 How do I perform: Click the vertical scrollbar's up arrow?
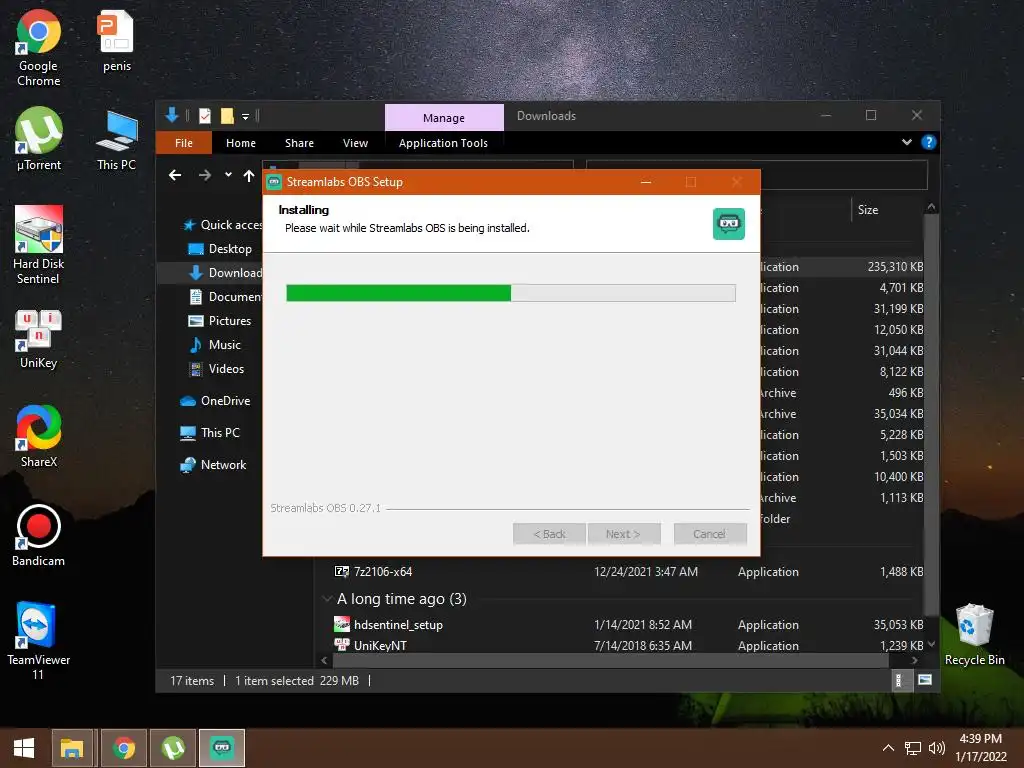click(931, 207)
